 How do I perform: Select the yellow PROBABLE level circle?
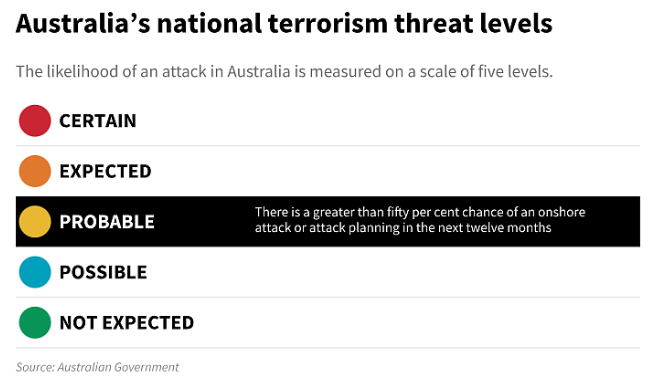pyautogui.click(x=35, y=222)
